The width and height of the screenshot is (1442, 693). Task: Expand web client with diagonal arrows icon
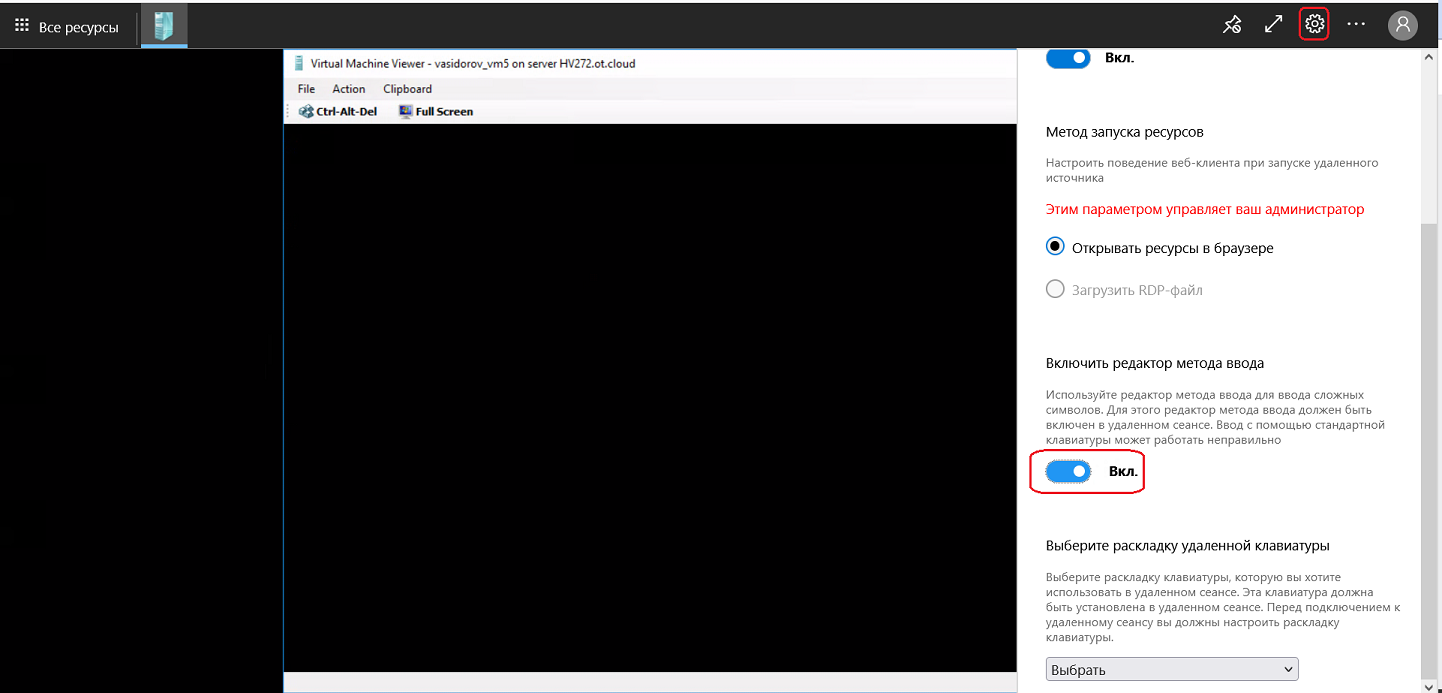pos(1273,25)
